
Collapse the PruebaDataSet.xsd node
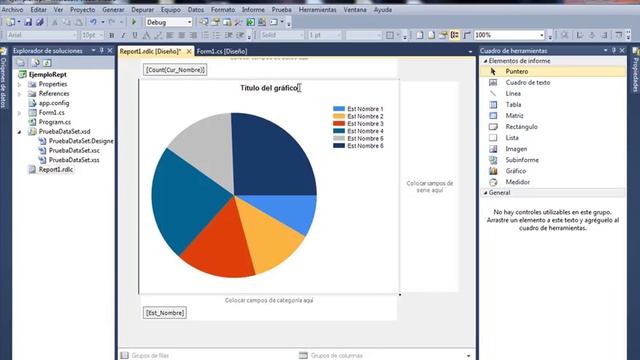coord(19,132)
